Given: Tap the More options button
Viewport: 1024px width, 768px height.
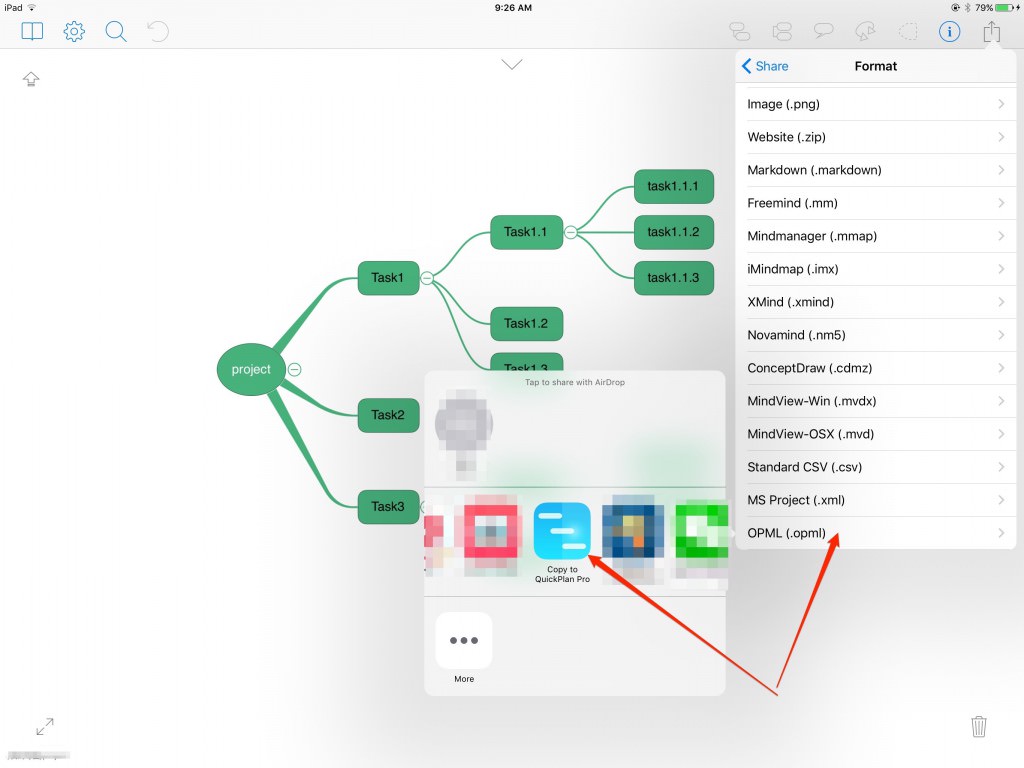Looking at the screenshot, I should tap(464, 641).
